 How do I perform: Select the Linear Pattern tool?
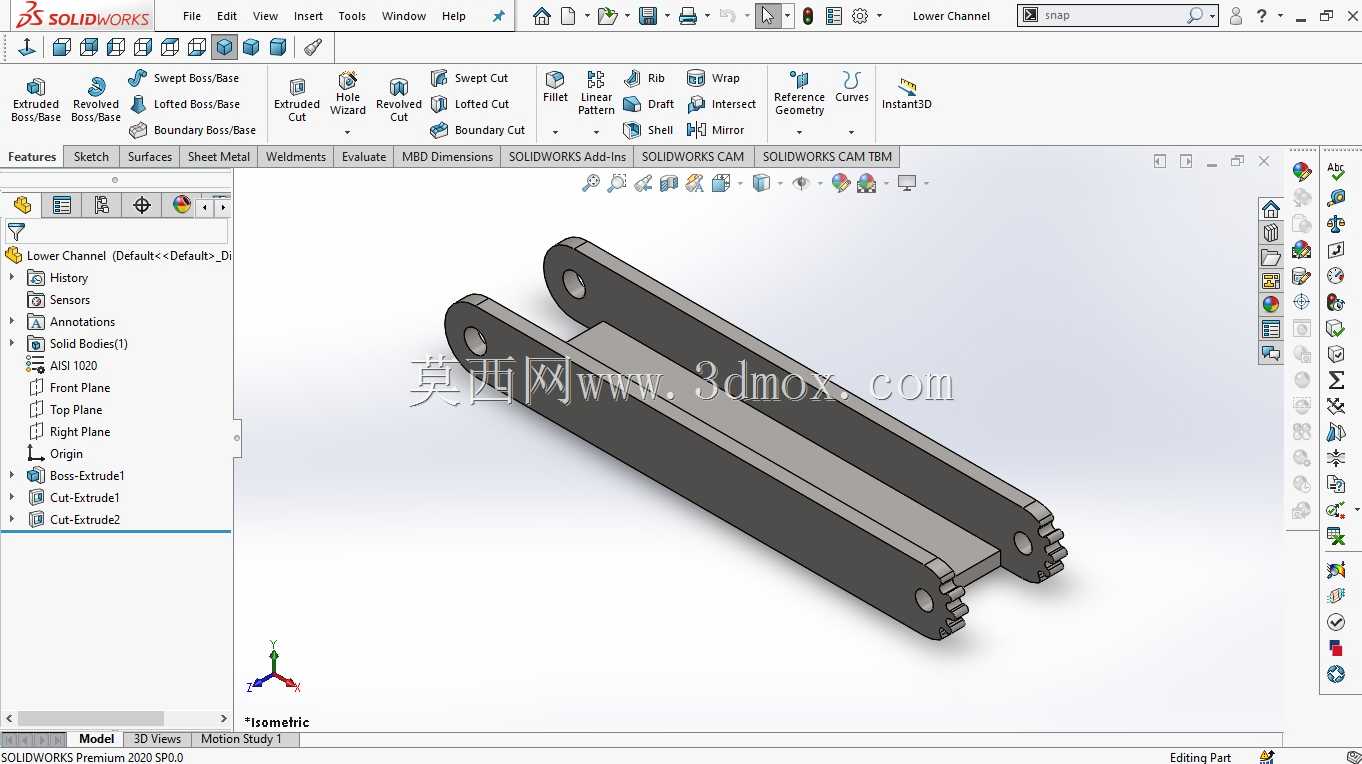[596, 93]
